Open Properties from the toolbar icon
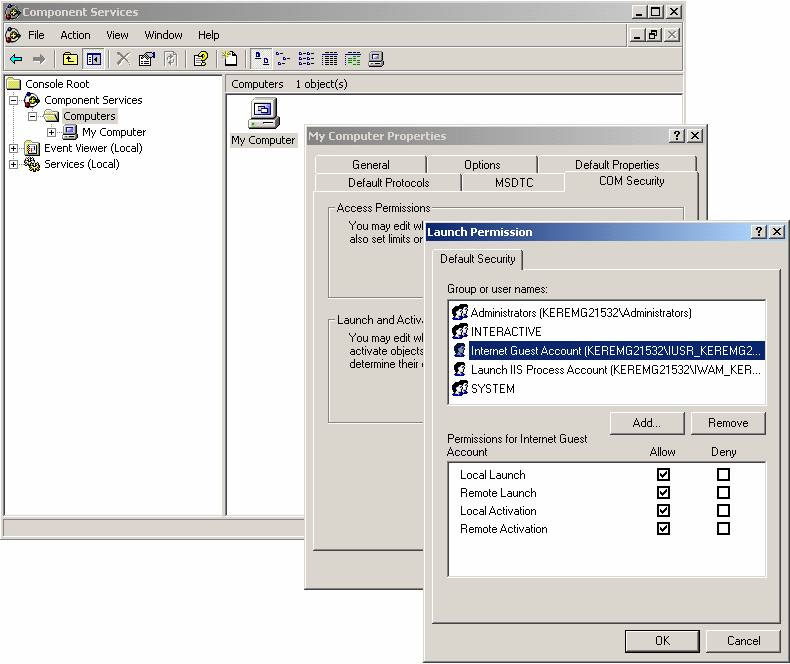Screen dimensions: 790x664 click(147, 59)
